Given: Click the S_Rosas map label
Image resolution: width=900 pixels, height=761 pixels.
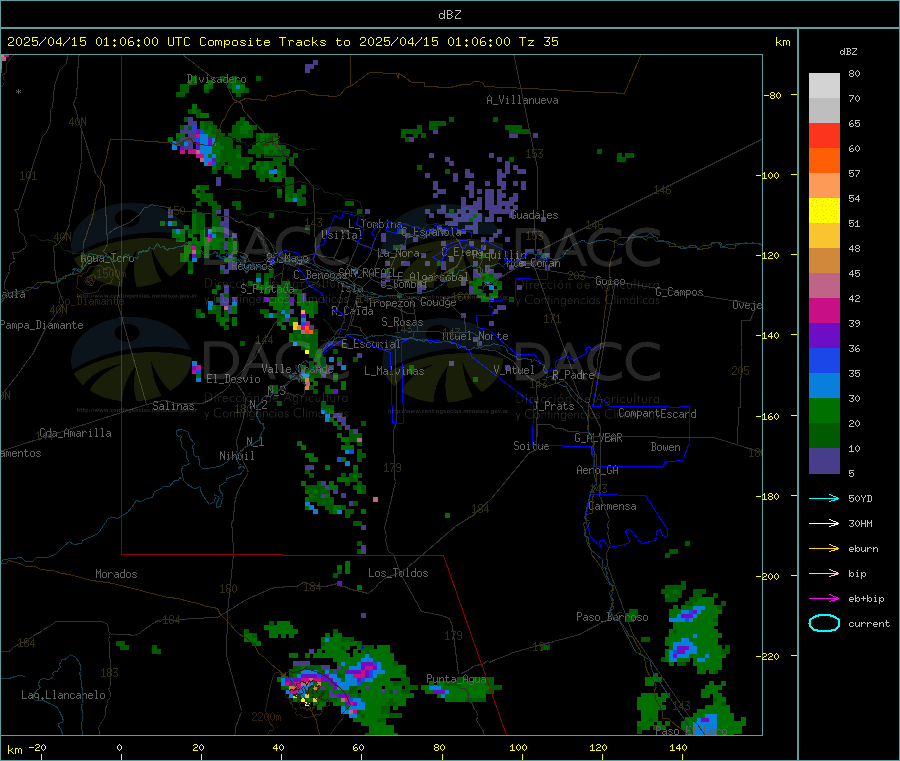Looking at the screenshot, I should pos(402,323).
